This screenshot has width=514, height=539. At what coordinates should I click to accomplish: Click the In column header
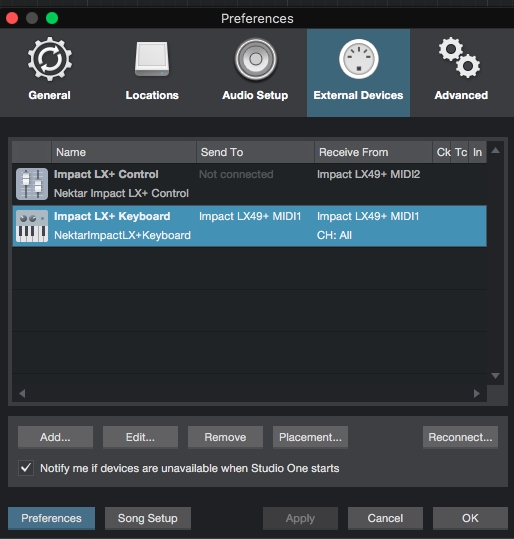pyautogui.click(x=478, y=152)
